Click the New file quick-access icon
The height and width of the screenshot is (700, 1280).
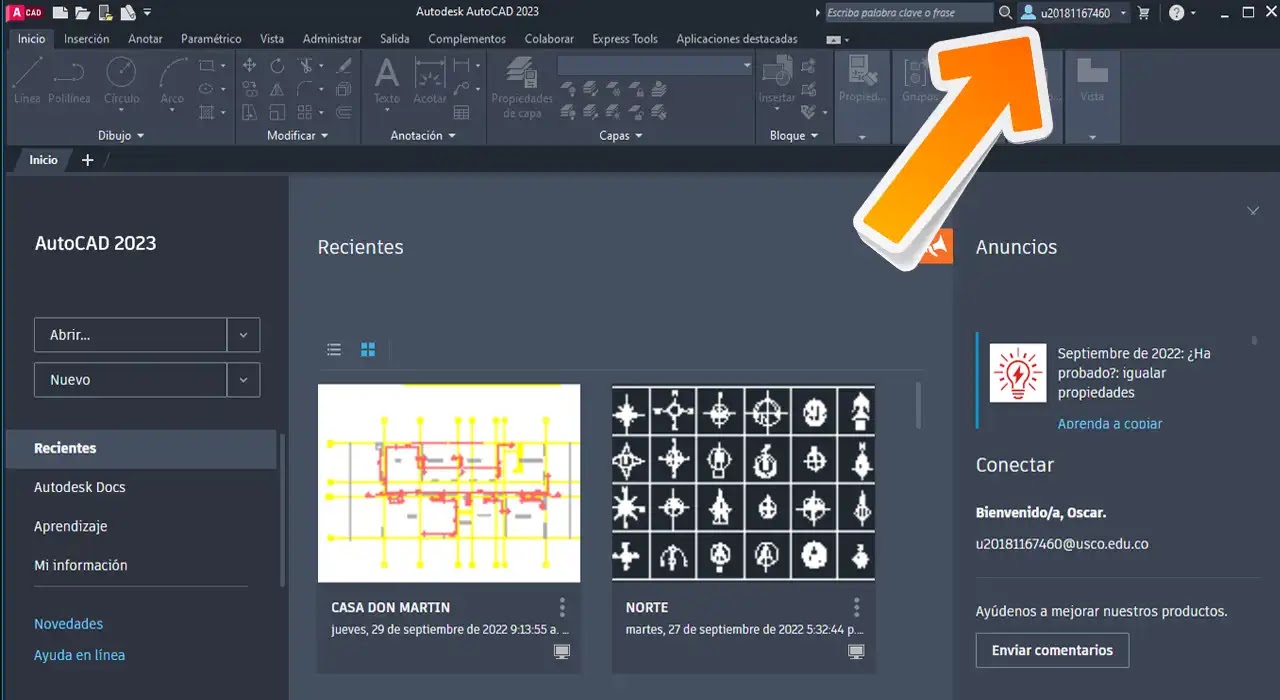pyautogui.click(x=60, y=12)
